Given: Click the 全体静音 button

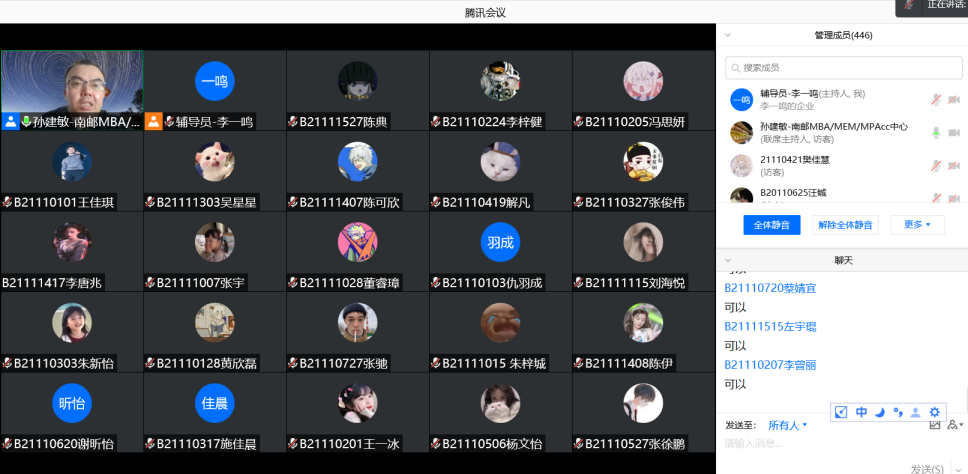Looking at the screenshot, I should click(772, 225).
